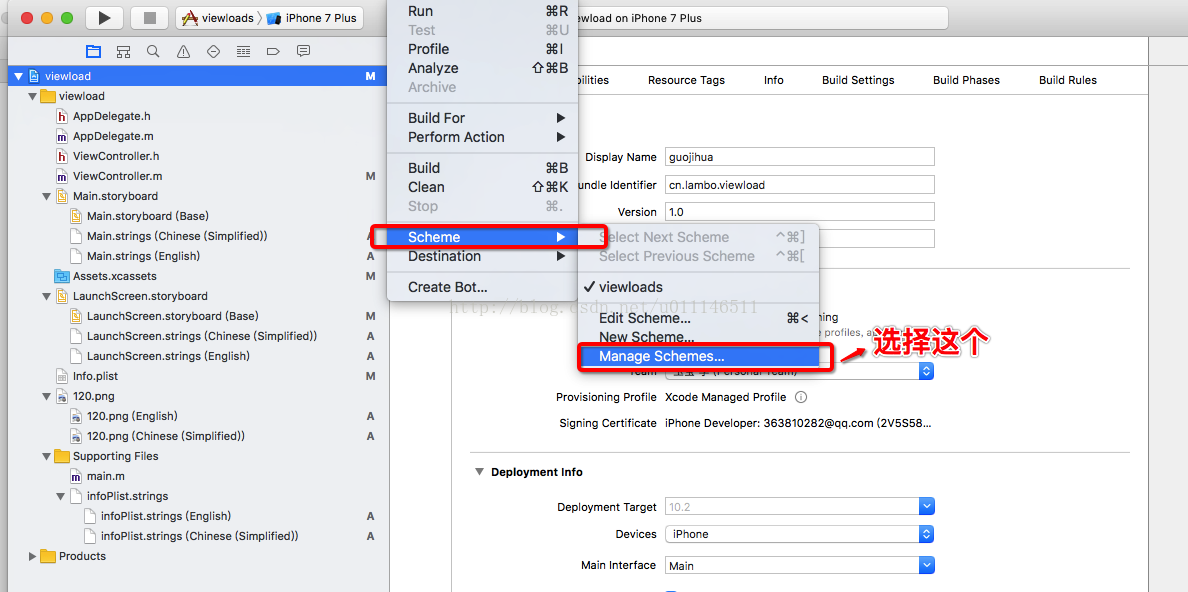The height and width of the screenshot is (592, 1188).
Task: Choose Analyze menu item
Action: click(482, 68)
